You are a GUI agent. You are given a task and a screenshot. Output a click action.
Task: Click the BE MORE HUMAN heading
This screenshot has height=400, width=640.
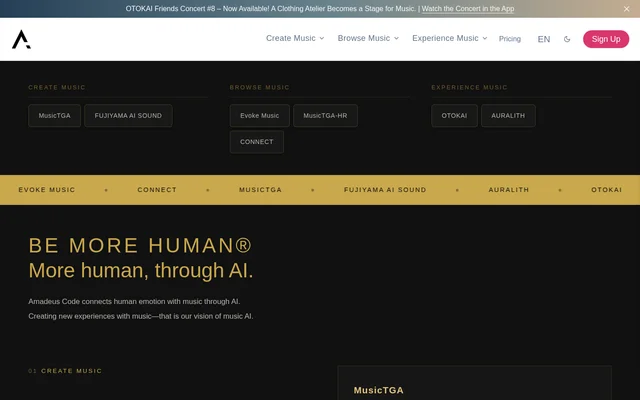[140, 245]
